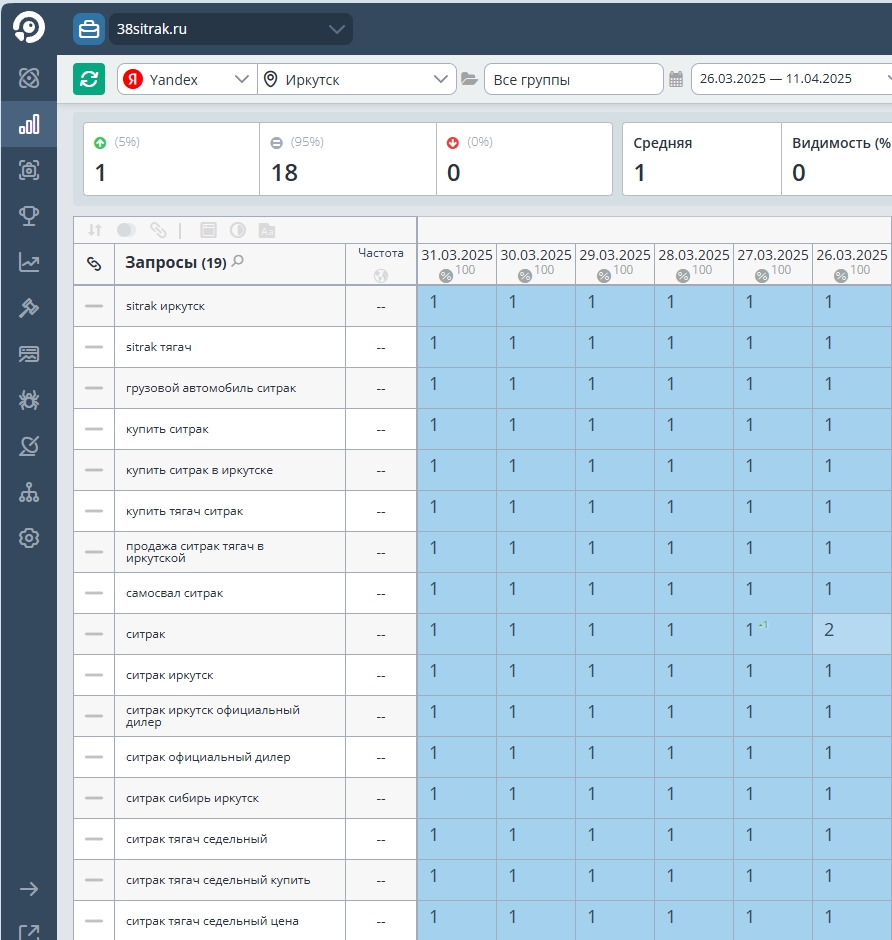Viewport: 892px width, 940px height.
Task: Click the Частота column header
Action: (x=380, y=254)
